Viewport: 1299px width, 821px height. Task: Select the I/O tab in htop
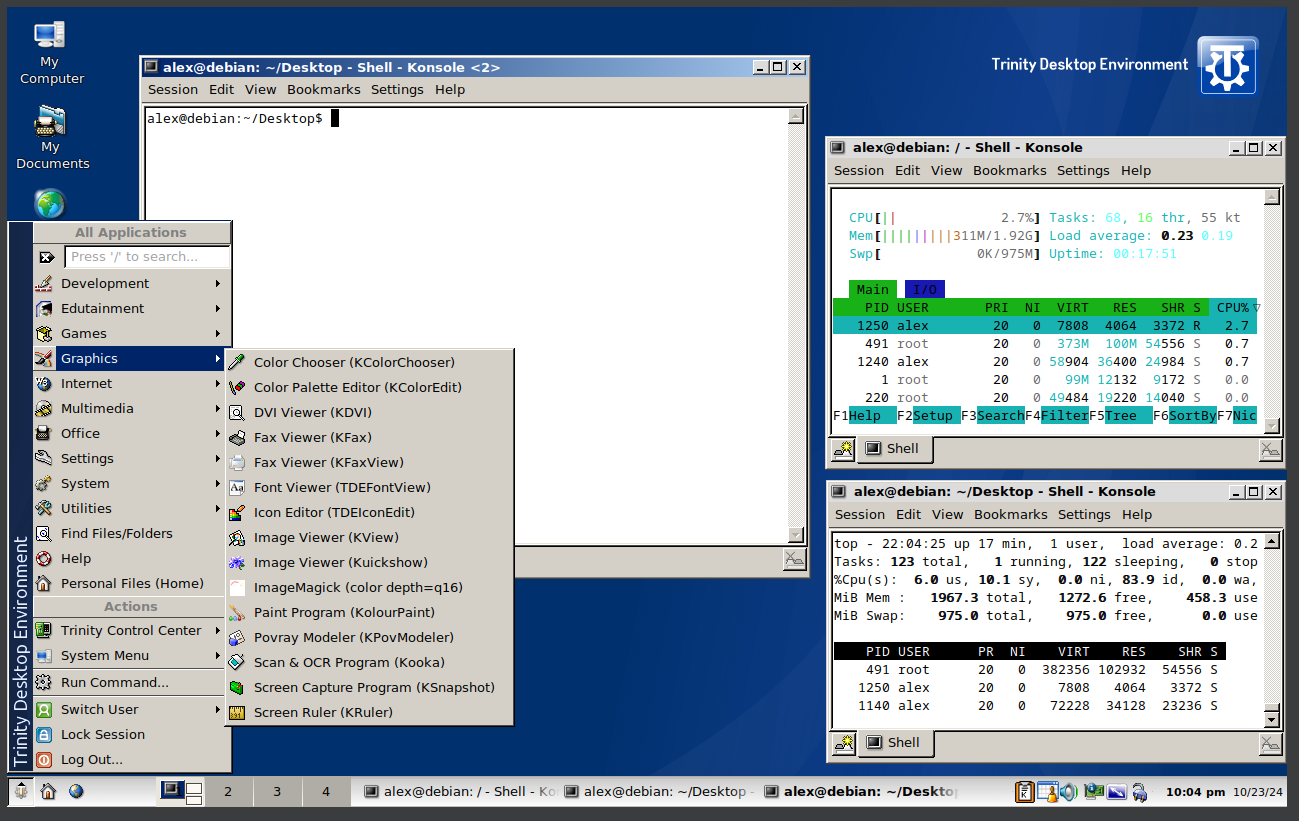coord(924,289)
